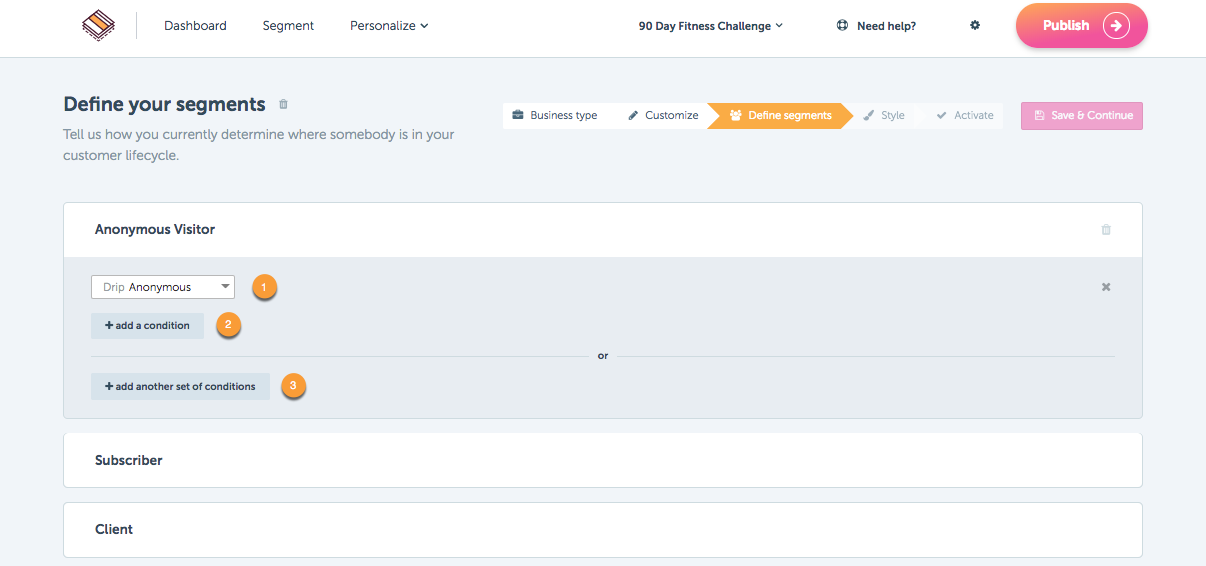Open the Drip Anonymous dropdown
Image resolution: width=1206 pixels, height=566 pixels.
pyautogui.click(x=163, y=287)
